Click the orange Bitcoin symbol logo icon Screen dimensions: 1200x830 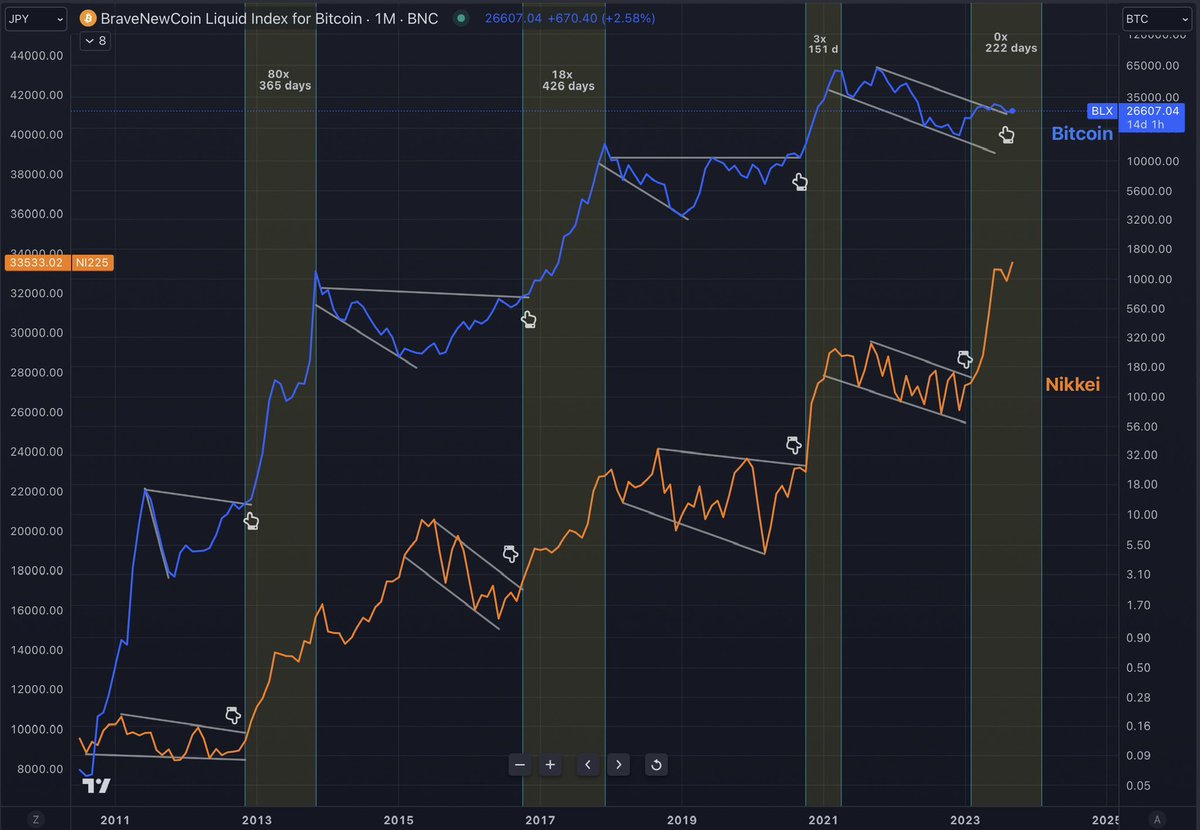87,18
